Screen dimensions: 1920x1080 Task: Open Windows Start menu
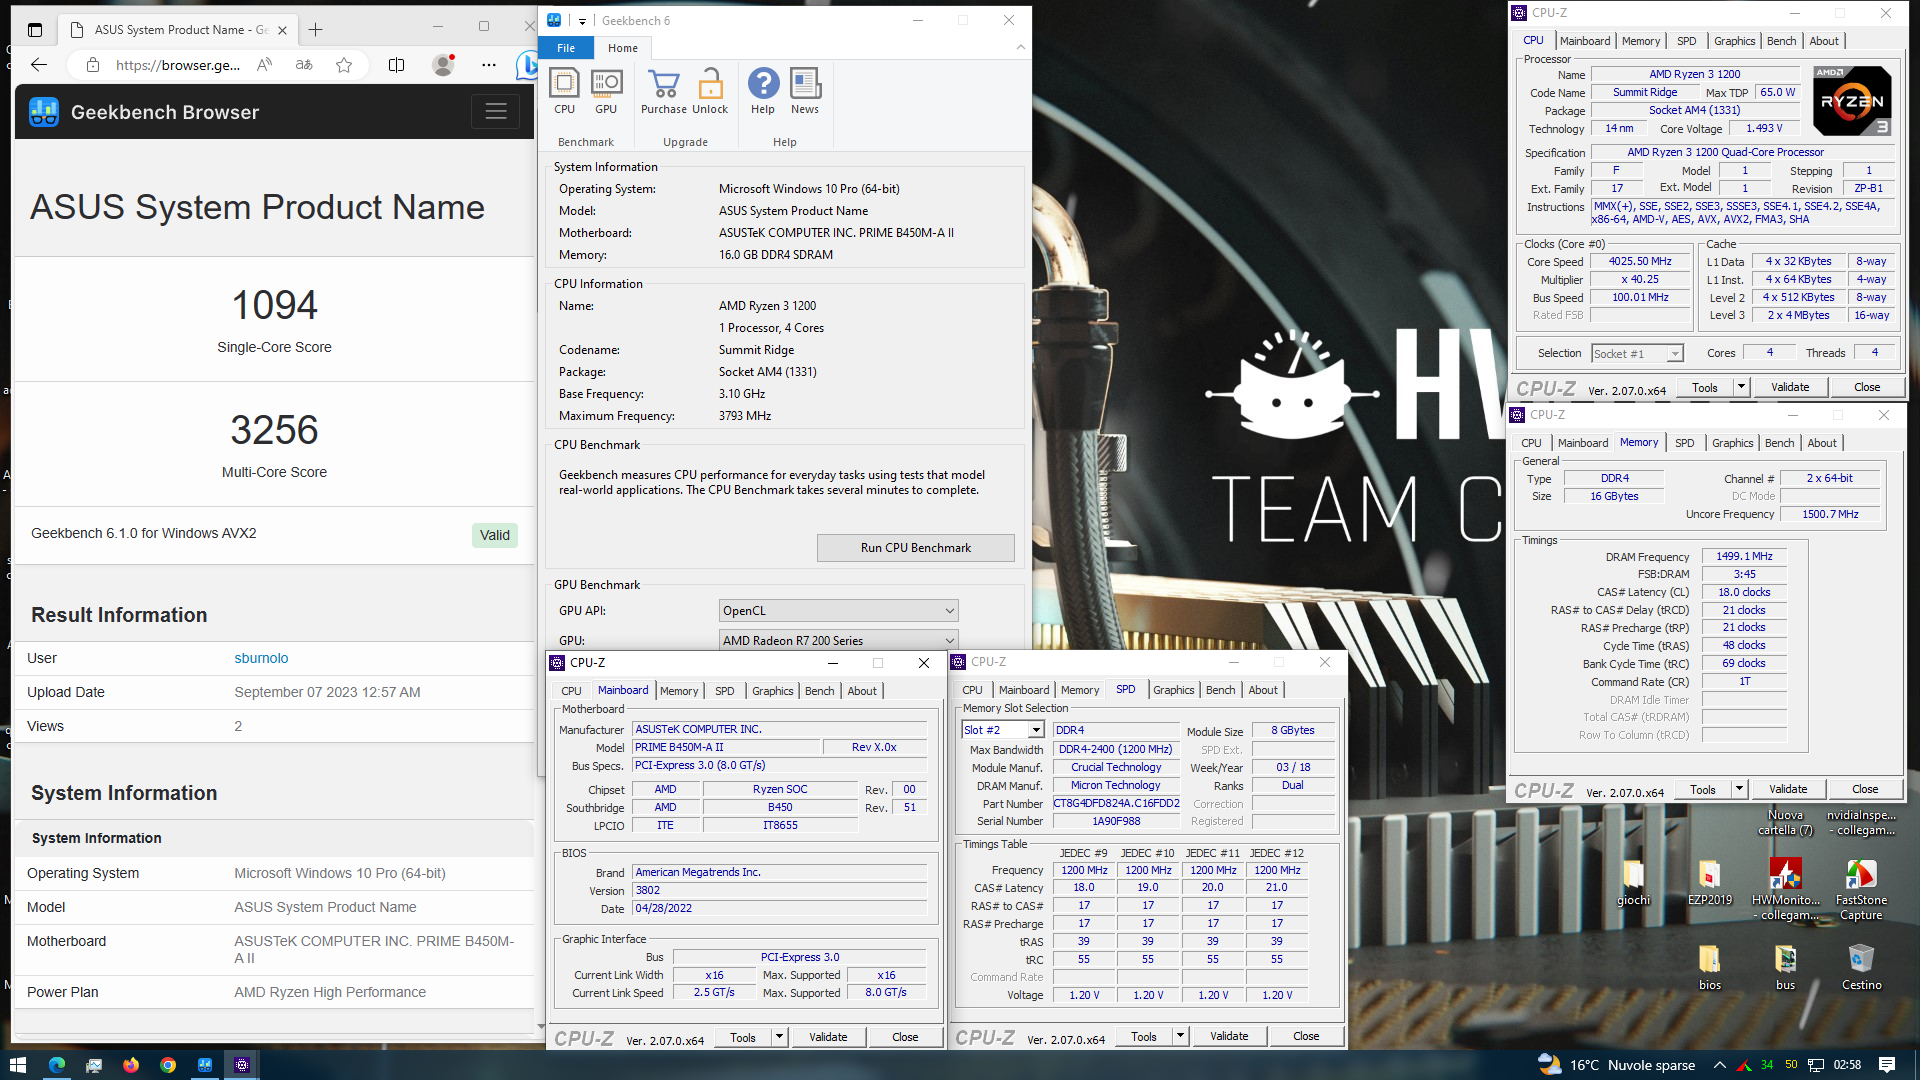(17, 1065)
